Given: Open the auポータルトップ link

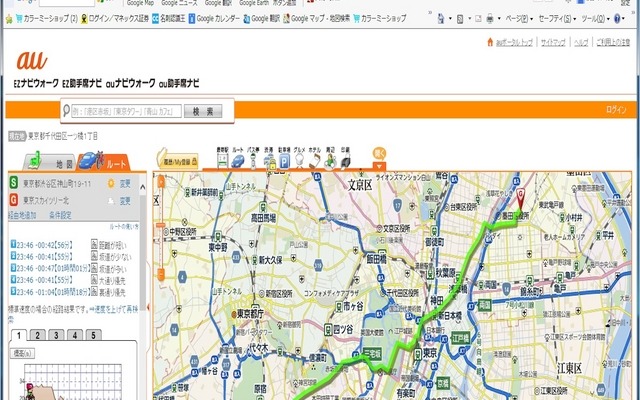Looking at the screenshot, I should click(x=514, y=42).
